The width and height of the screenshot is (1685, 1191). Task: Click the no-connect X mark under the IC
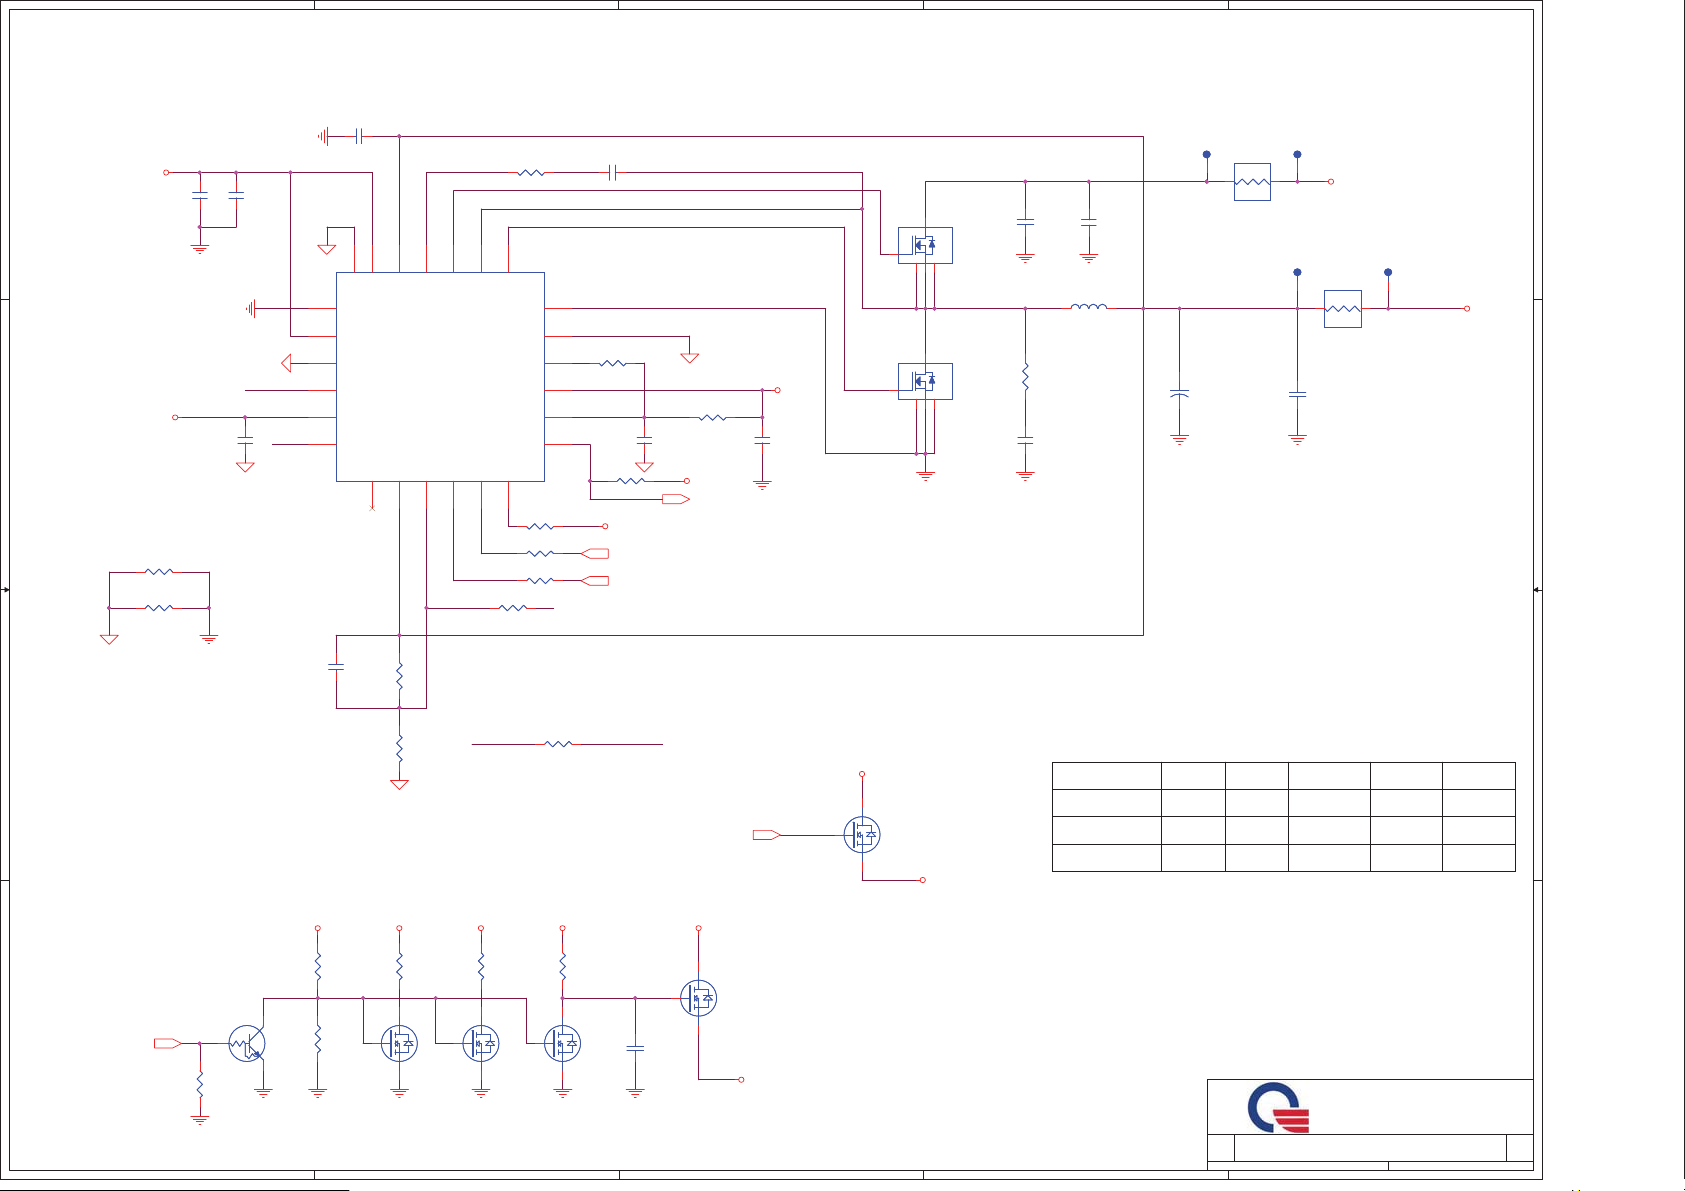click(x=372, y=508)
